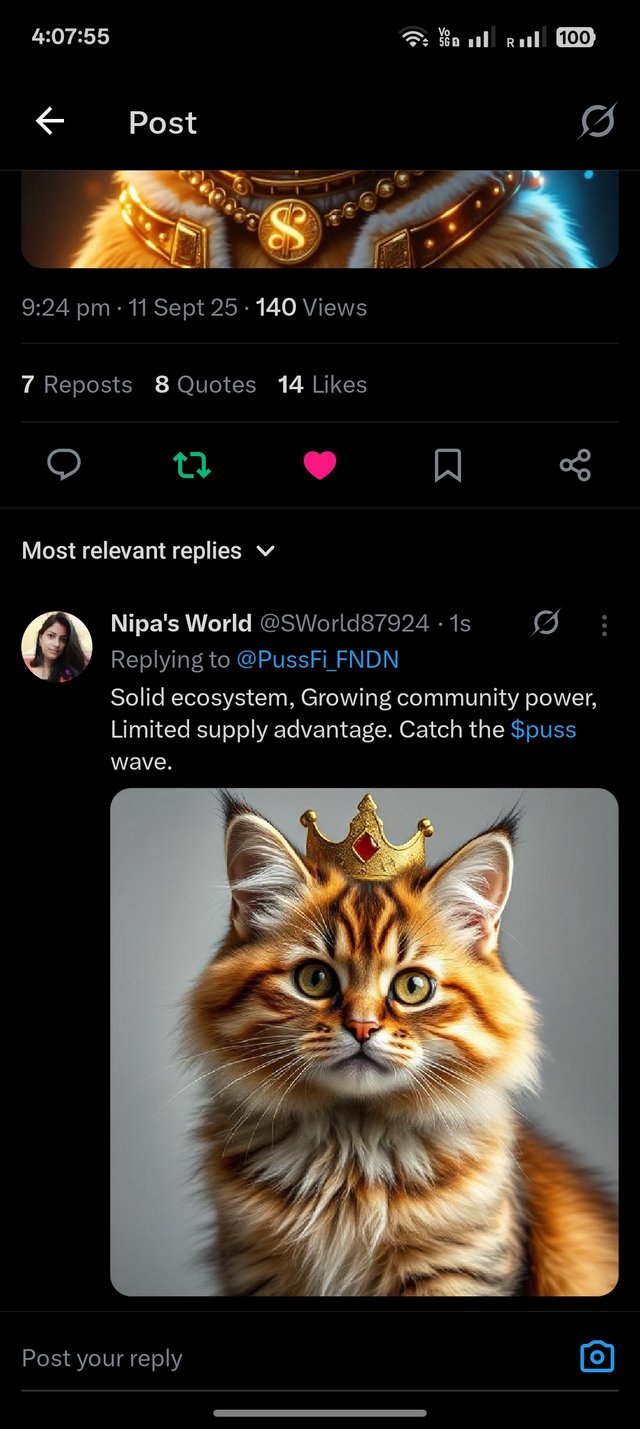
Task: View the 14 Likes list
Action: click(322, 385)
